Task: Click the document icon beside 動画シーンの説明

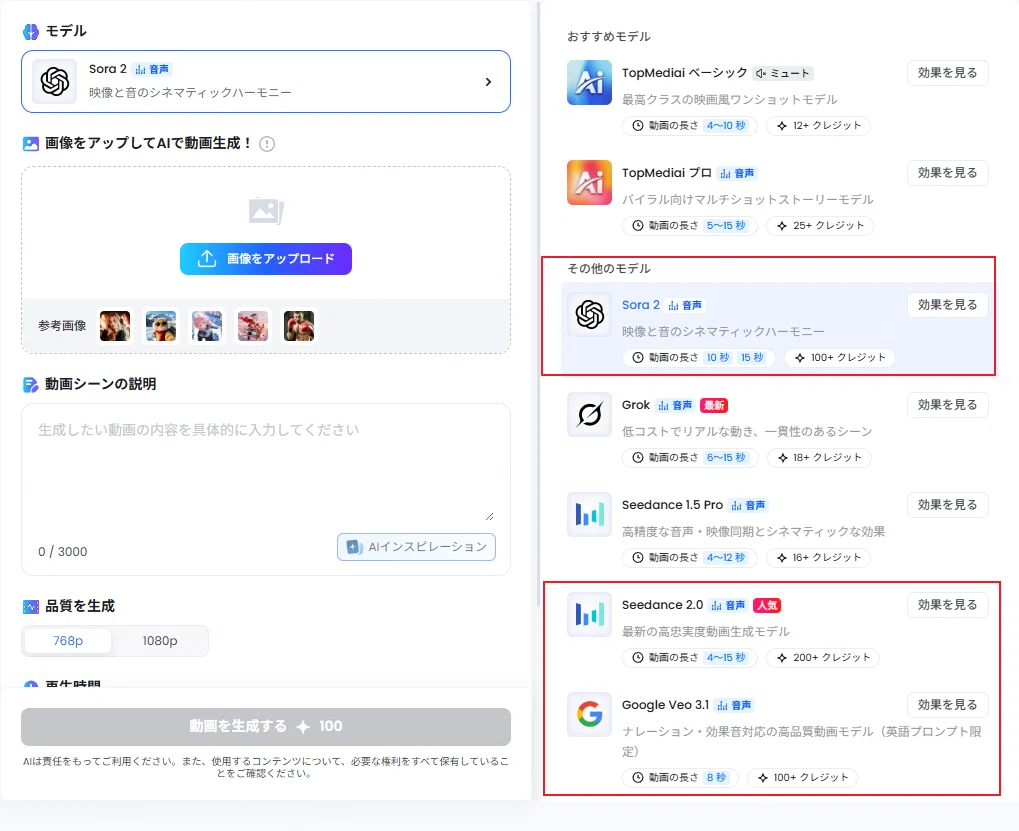Action: coord(31,385)
